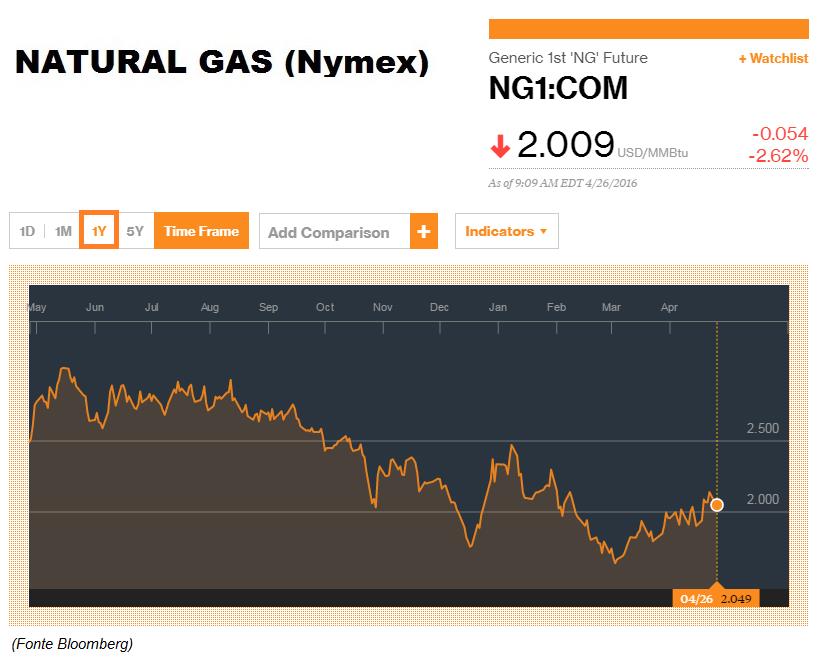Click the white circle marker on chart

[x=717, y=505]
